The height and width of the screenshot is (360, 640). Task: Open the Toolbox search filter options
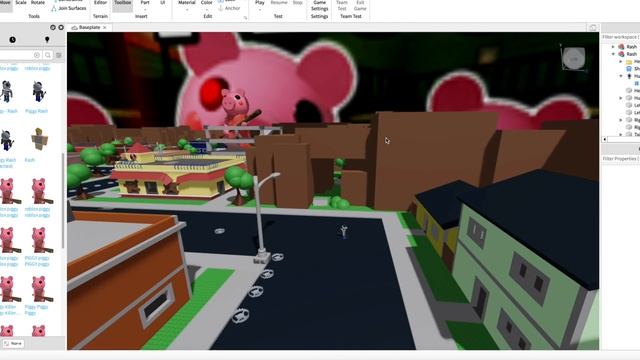(59, 55)
